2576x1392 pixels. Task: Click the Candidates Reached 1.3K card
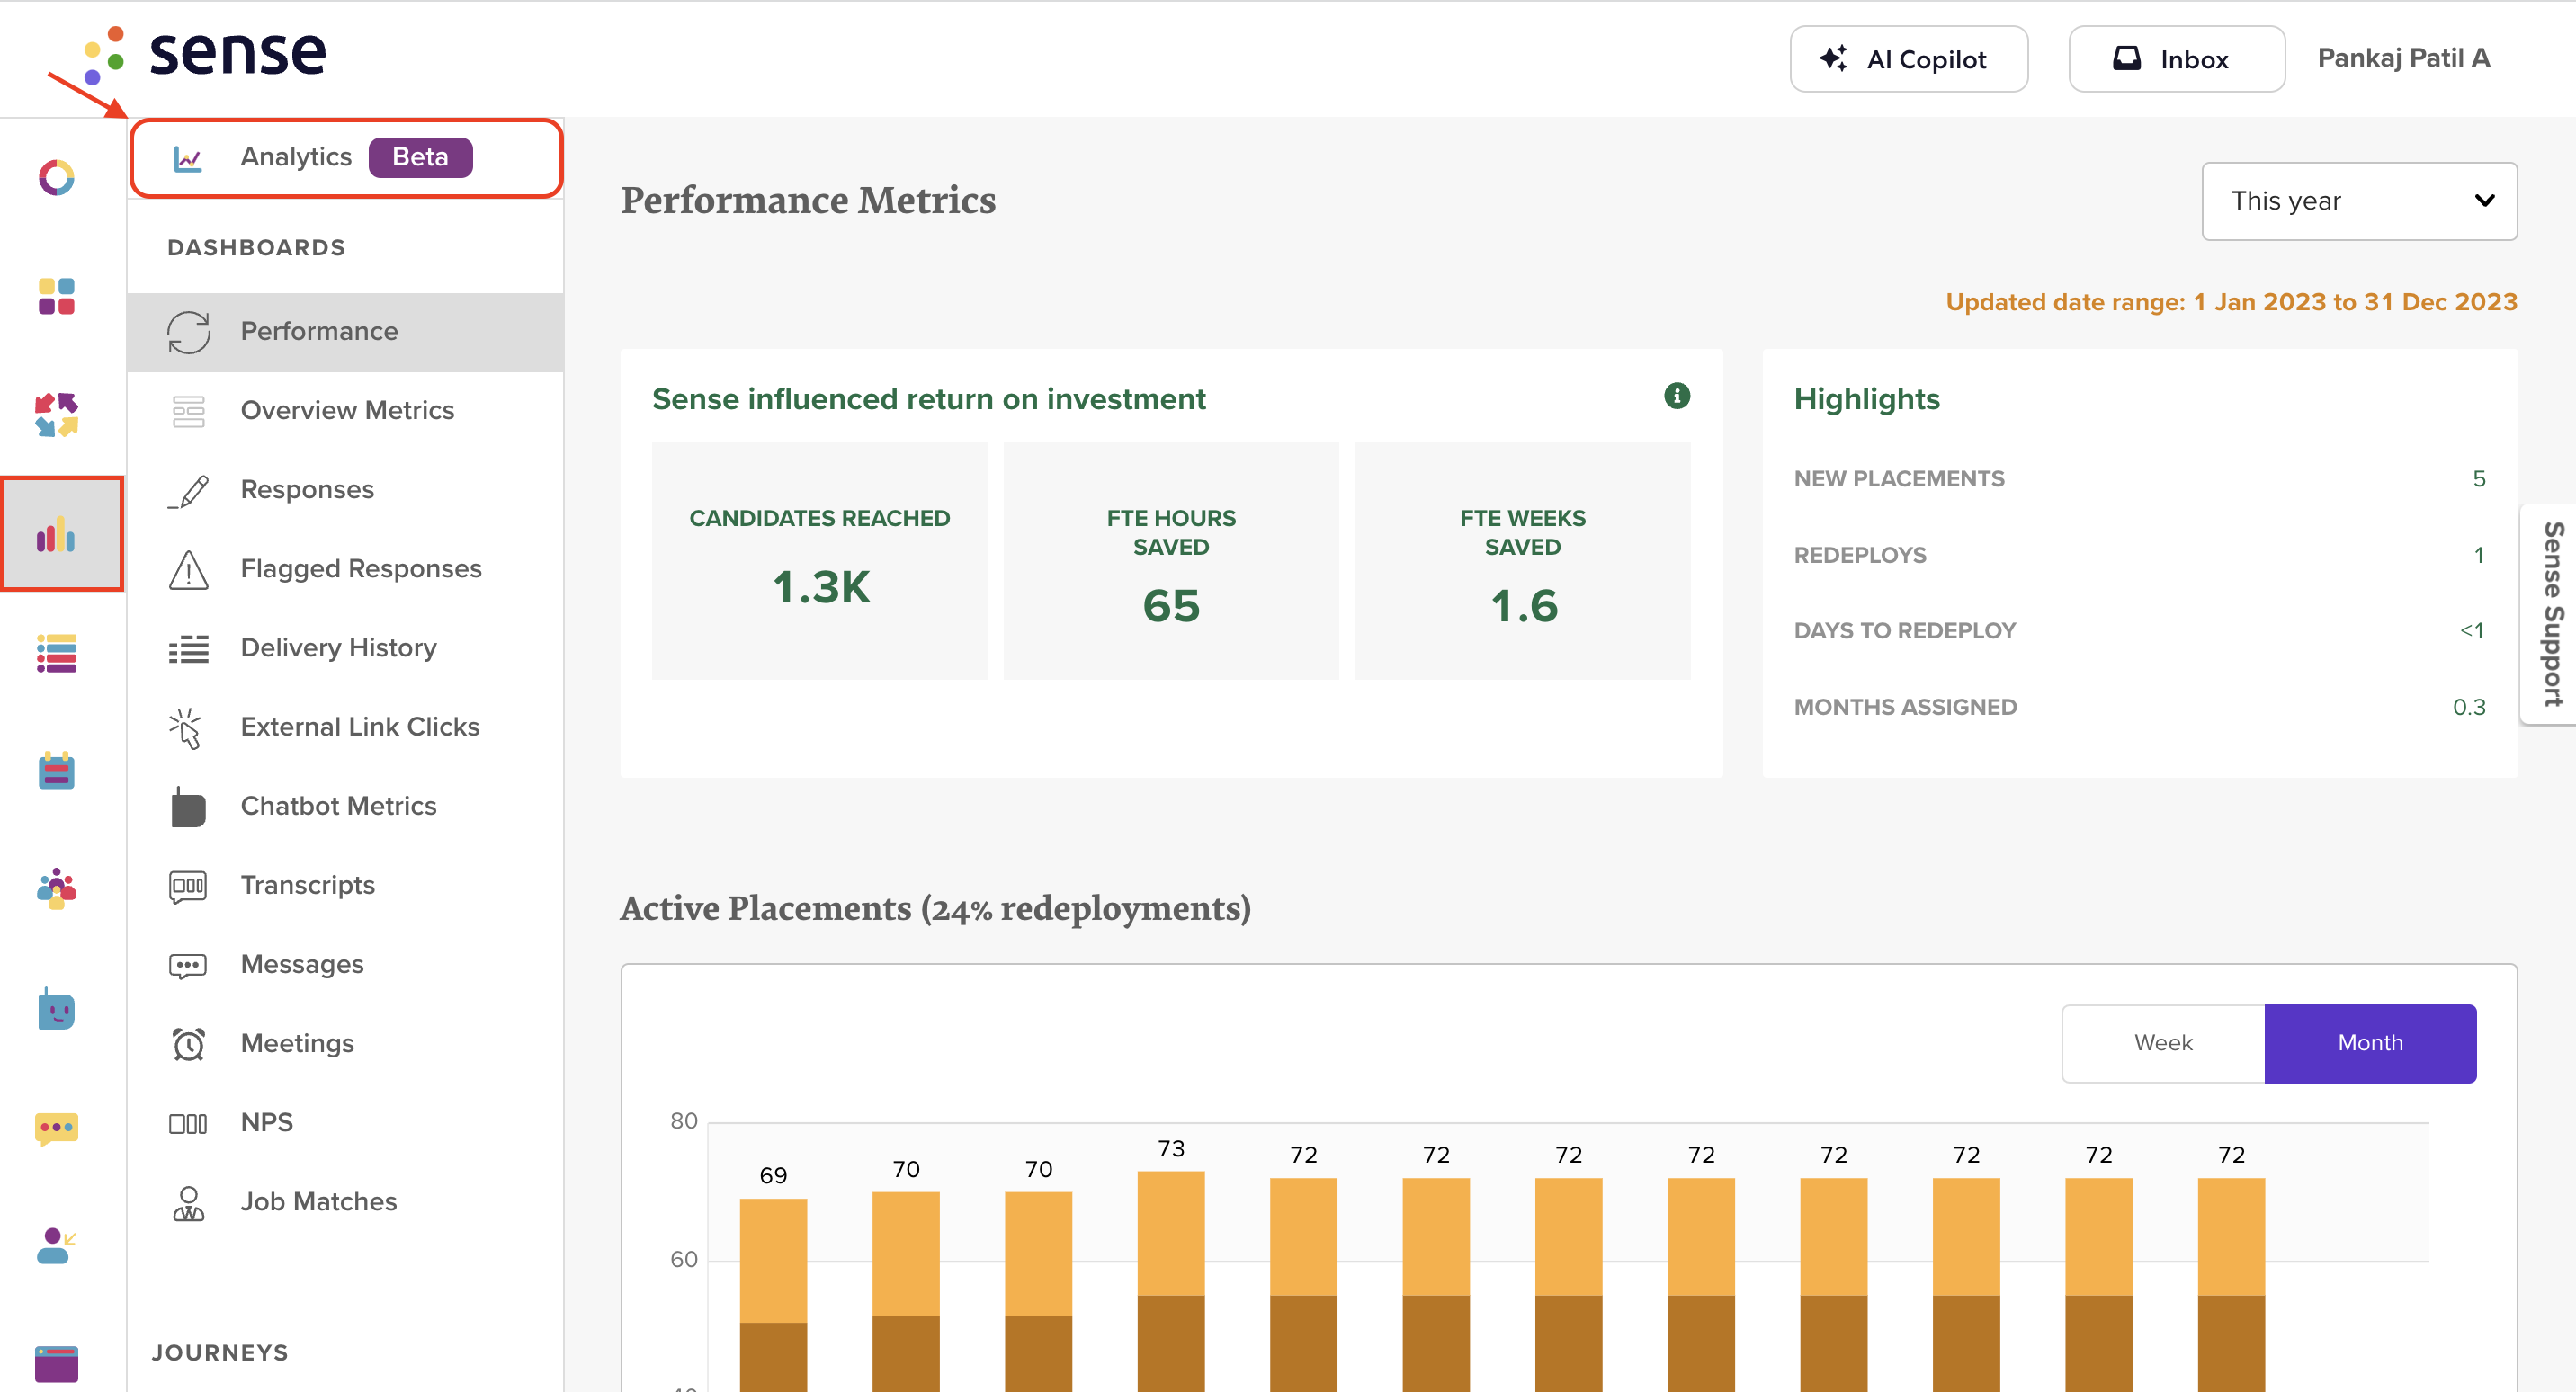coord(819,561)
